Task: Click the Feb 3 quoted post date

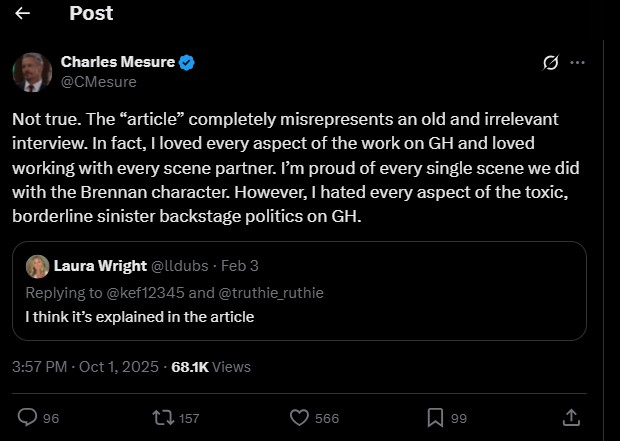Action: (238, 267)
